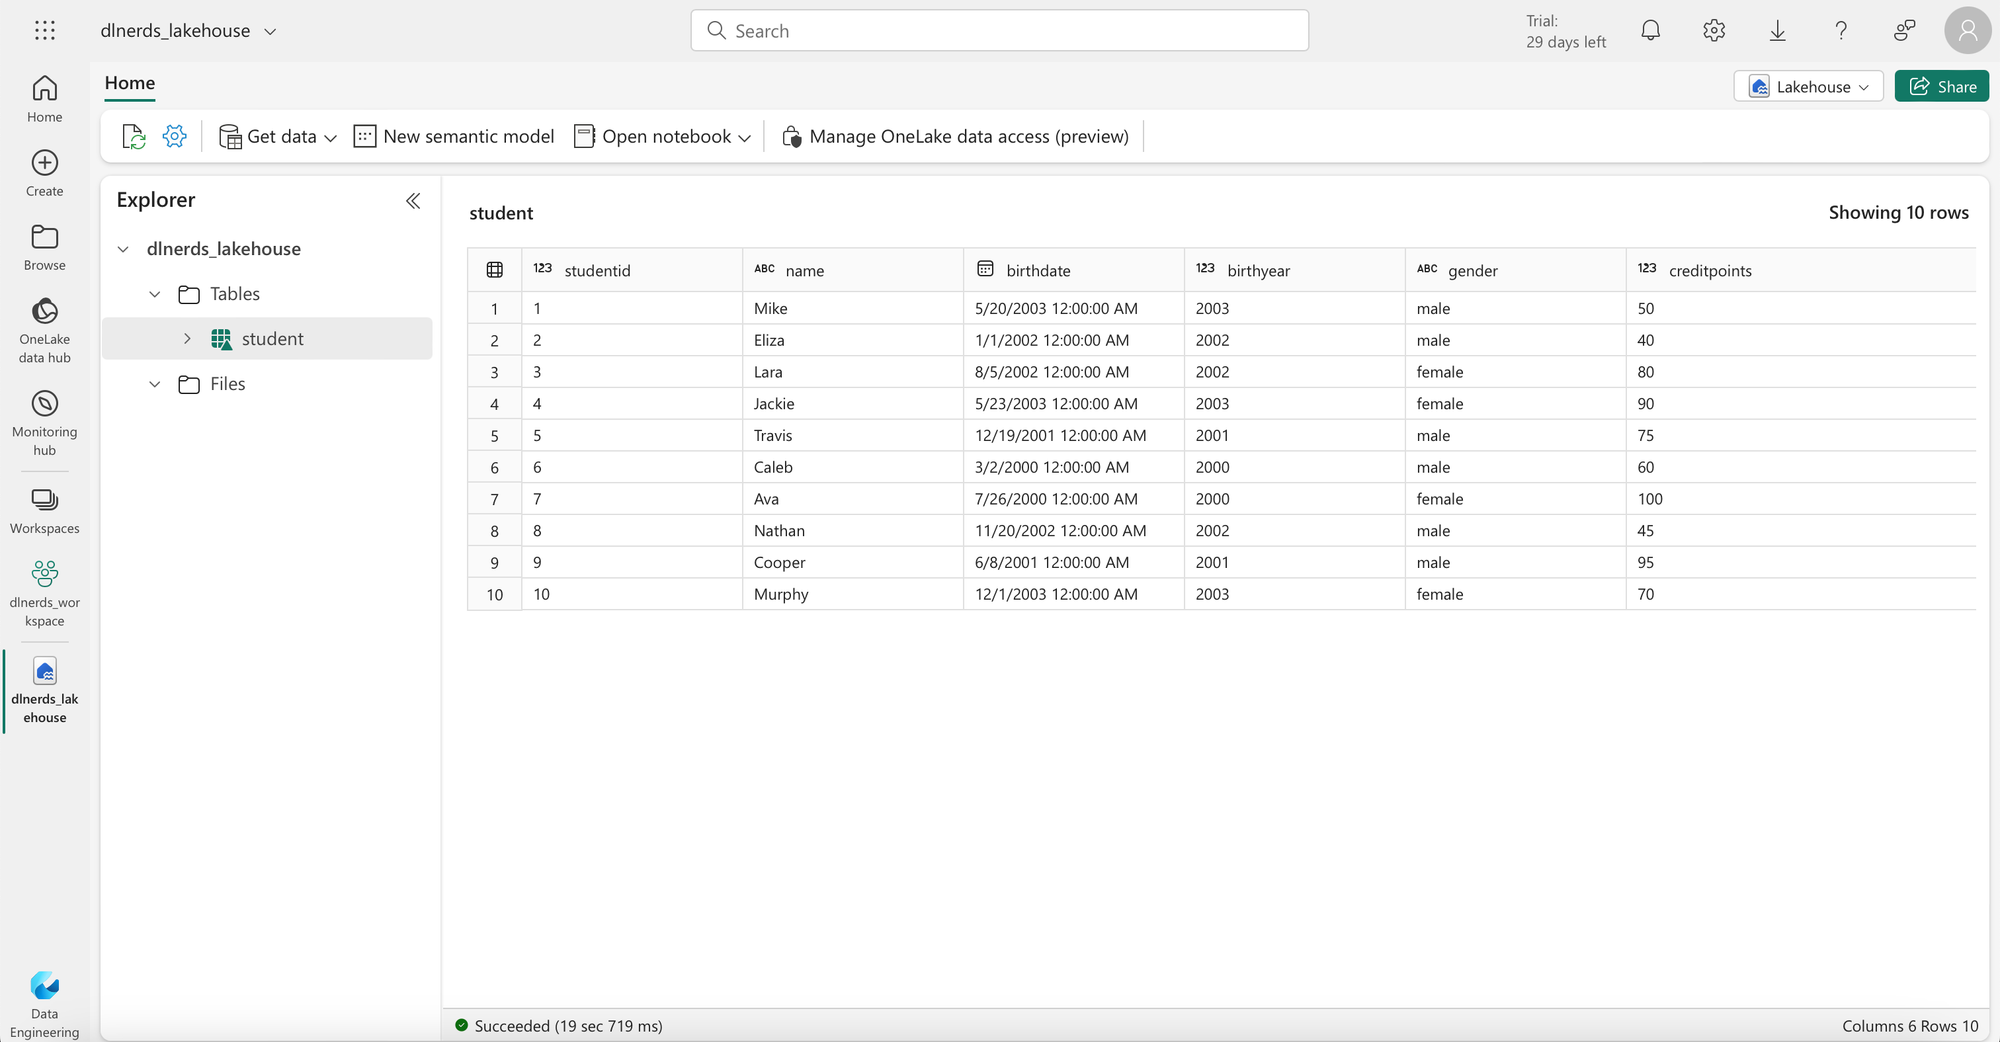Click the download icon in the top bar
2000x1042 pixels.
pyautogui.click(x=1777, y=31)
